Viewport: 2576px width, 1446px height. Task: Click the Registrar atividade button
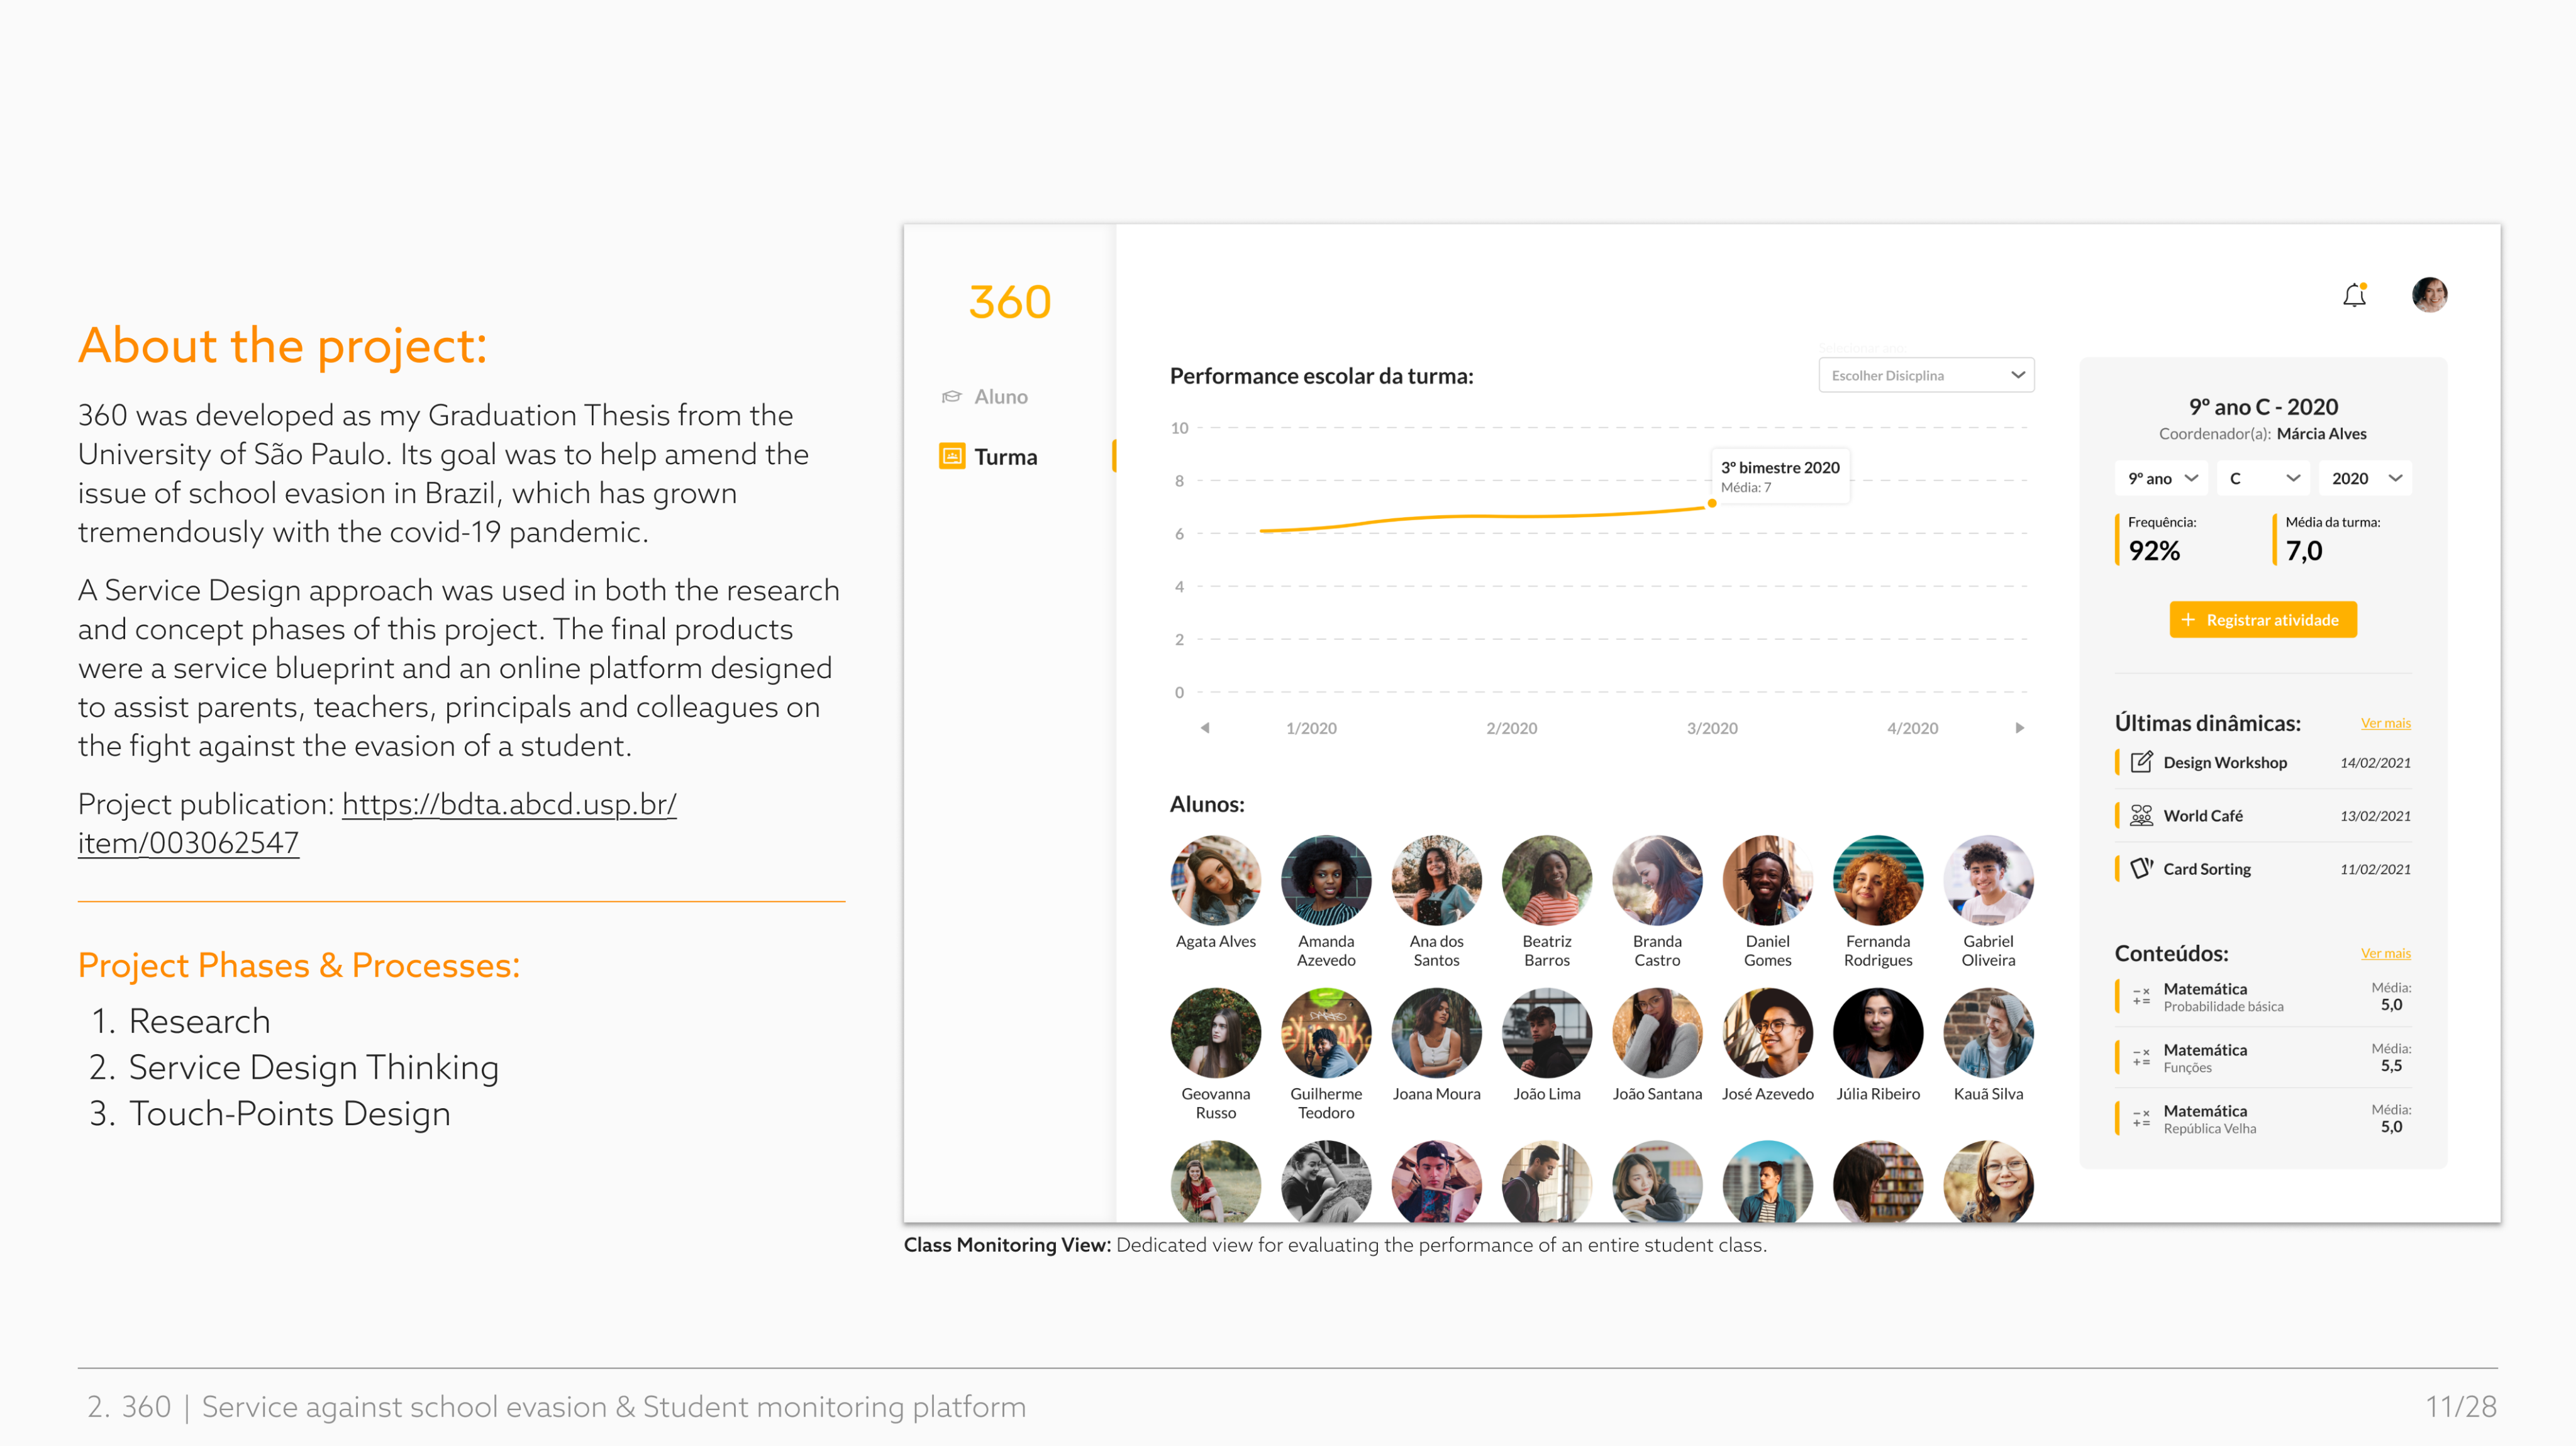click(x=2262, y=620)
